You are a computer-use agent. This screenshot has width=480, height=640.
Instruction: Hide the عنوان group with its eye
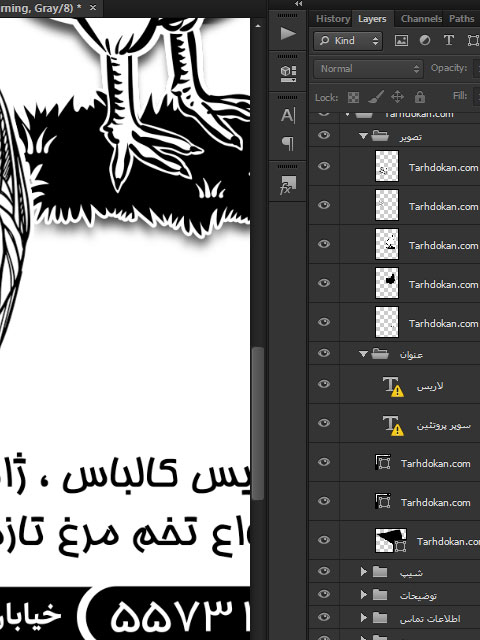[324, 353]
